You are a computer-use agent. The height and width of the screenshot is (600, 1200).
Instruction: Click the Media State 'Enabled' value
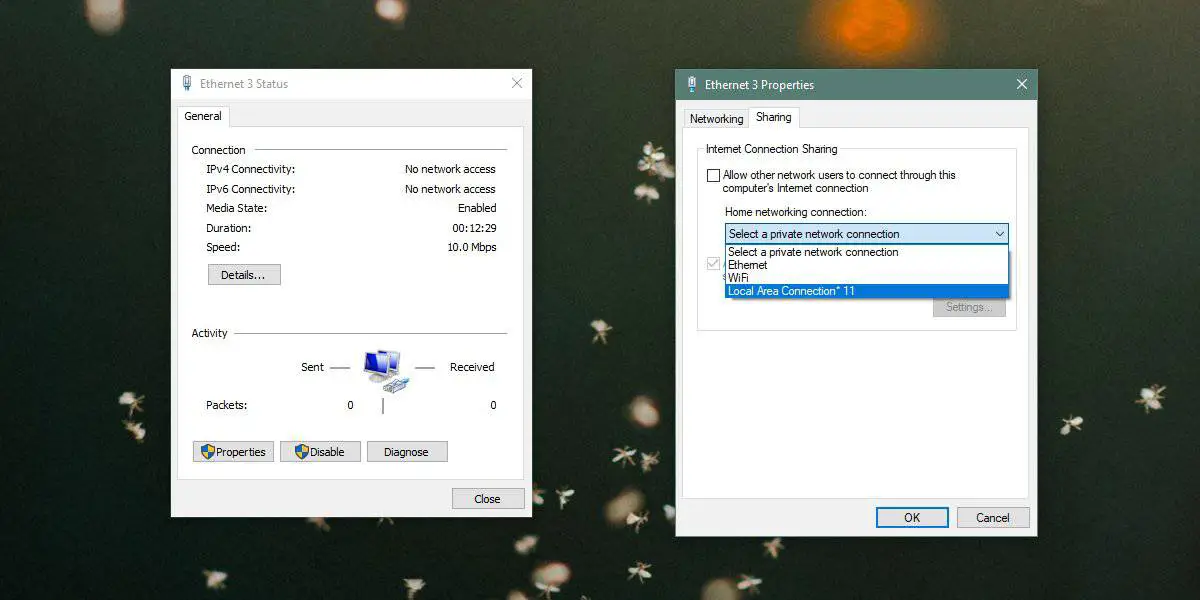(x=477, y=208)
